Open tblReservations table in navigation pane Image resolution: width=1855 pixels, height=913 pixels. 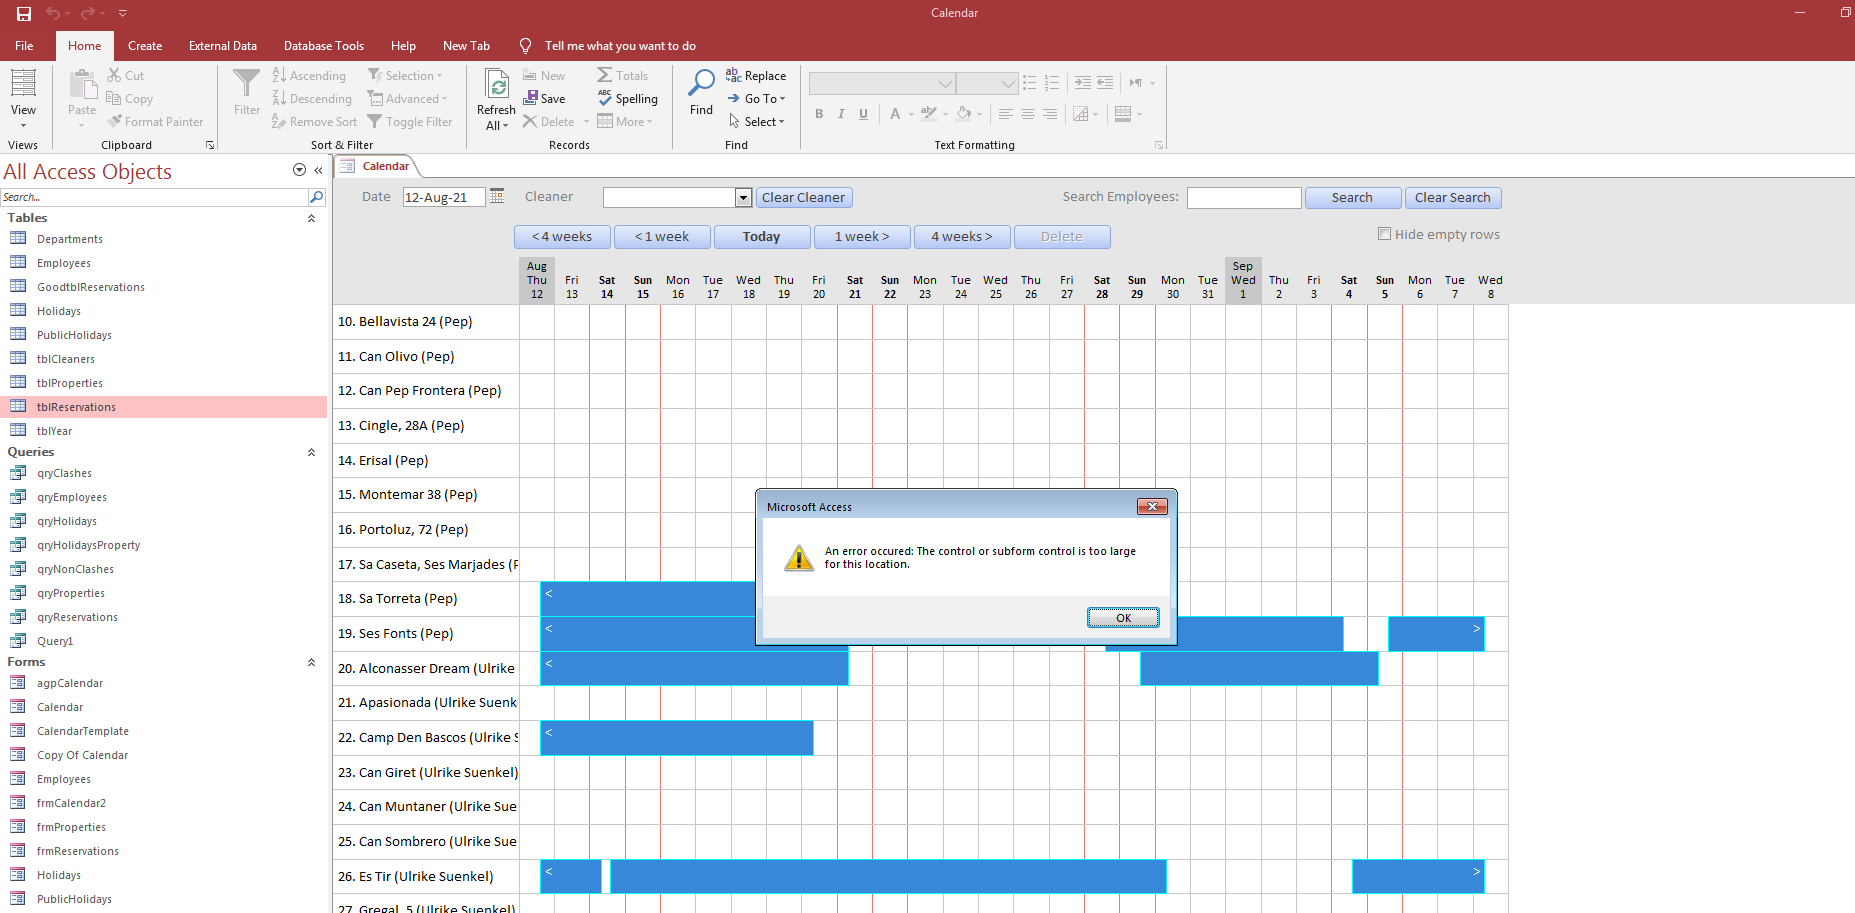coord(76,407)
